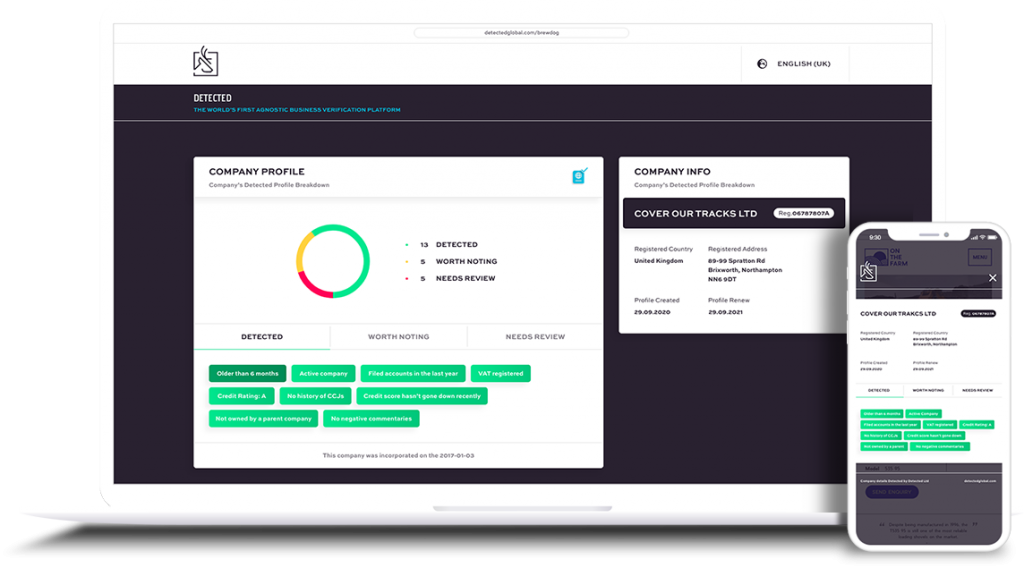Click the 'Older than 6 months' tag on laptop
1024x568 pixels.
pos(248,373)
